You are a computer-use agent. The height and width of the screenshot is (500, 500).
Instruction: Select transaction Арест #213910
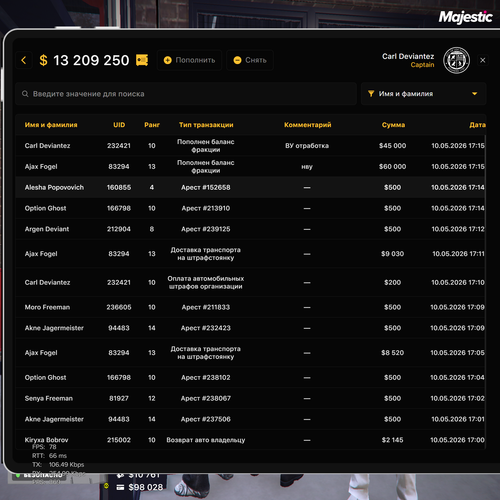point(206,208)
